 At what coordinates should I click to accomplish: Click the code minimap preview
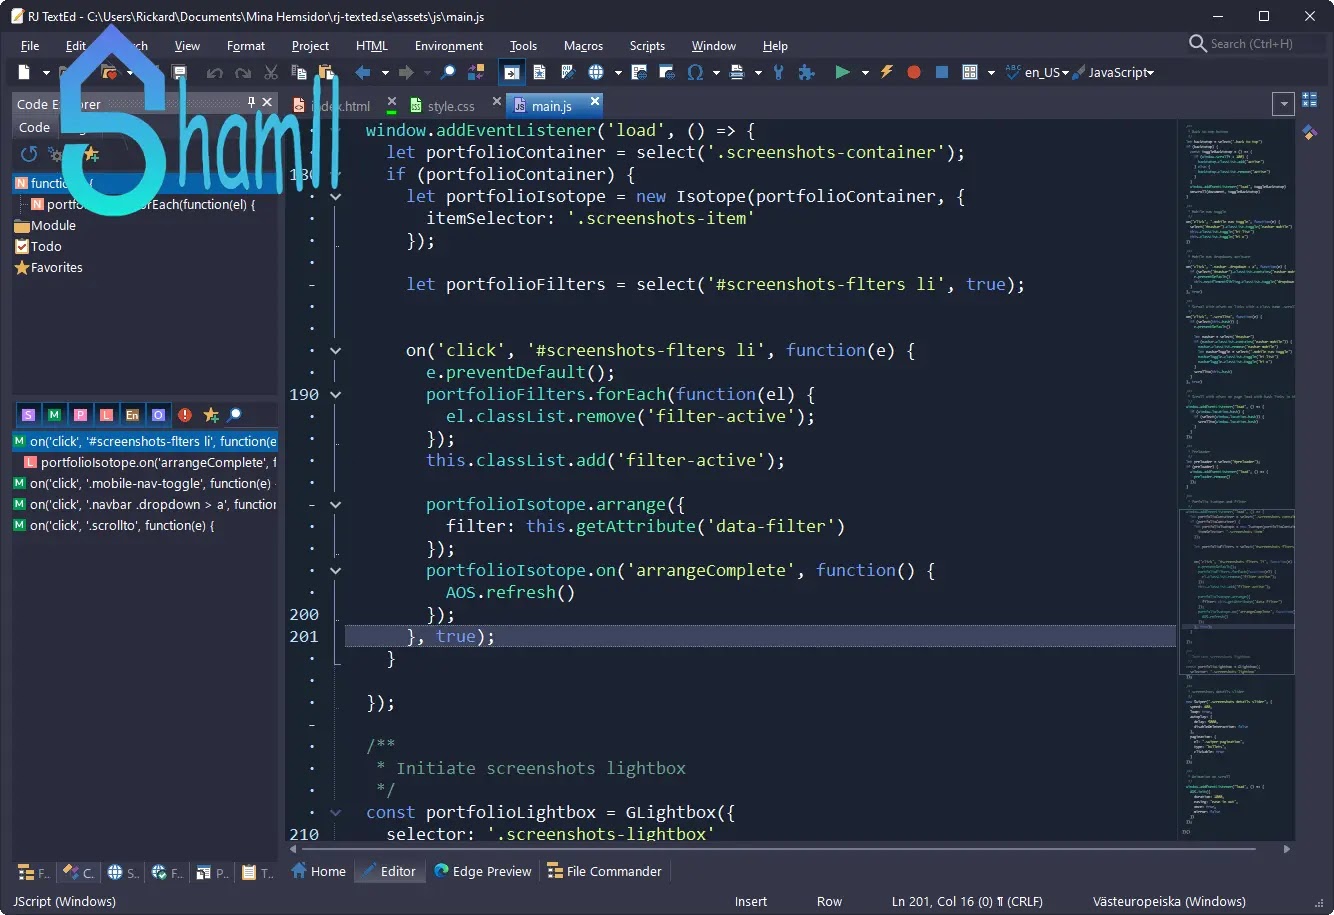pyautogui.click(x=1237, y=480)
